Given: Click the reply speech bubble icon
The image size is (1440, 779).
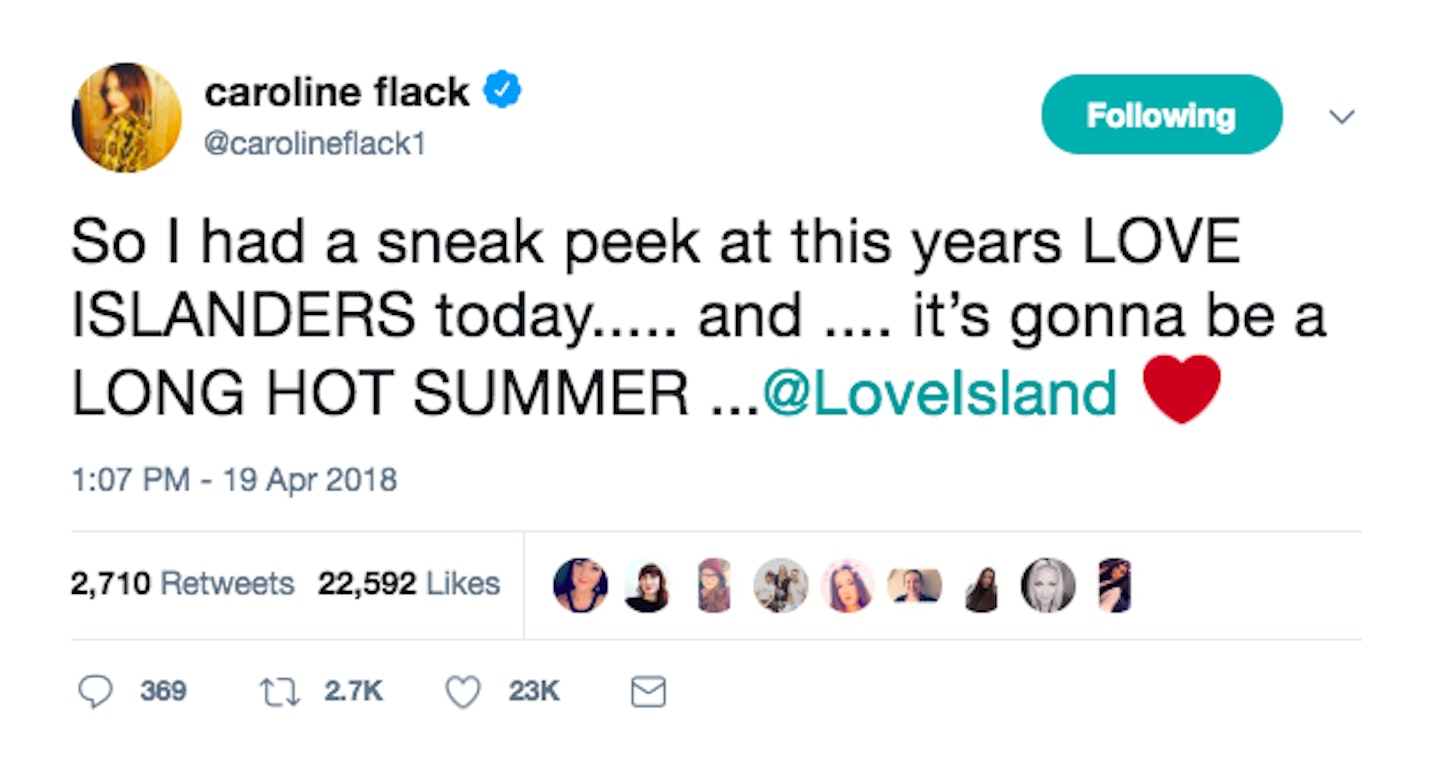Looking at the screenshot, I should 94,691.
